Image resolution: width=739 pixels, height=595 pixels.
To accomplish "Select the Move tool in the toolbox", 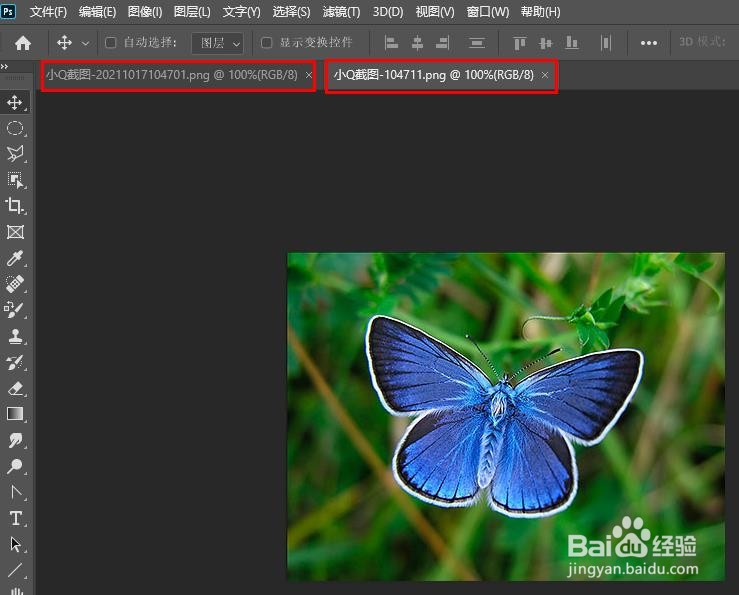I will point(15,102).
